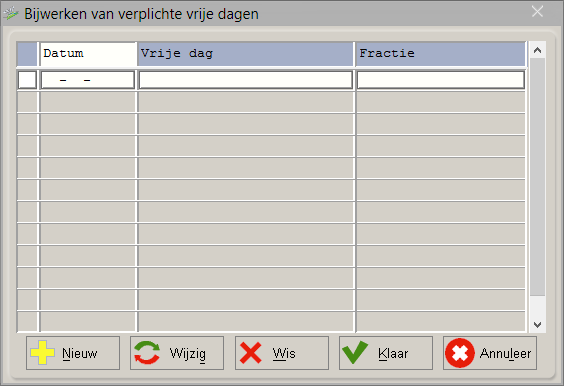Select the Fractie column header
Viewport: 564px width, 386px height.
coord(440,54)
